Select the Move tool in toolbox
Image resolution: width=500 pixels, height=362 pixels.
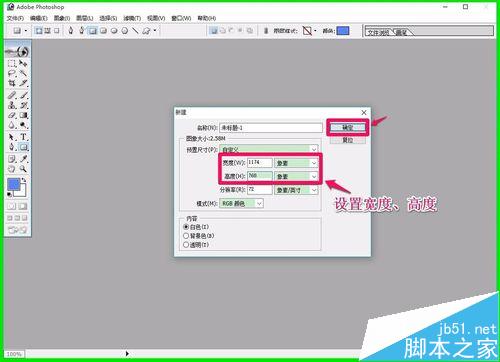pos(23,63)
